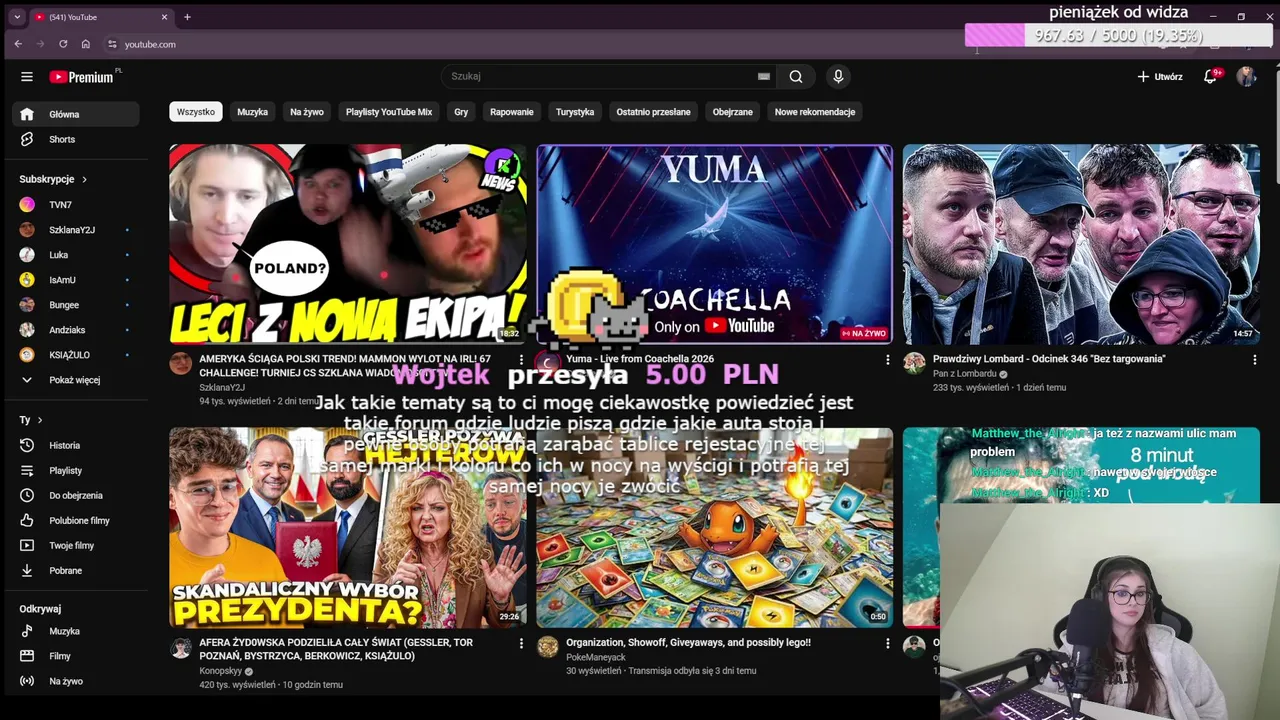Go back with browser back arrow
Viewport: 1280px width, 720px height.
tap(18, 44)
